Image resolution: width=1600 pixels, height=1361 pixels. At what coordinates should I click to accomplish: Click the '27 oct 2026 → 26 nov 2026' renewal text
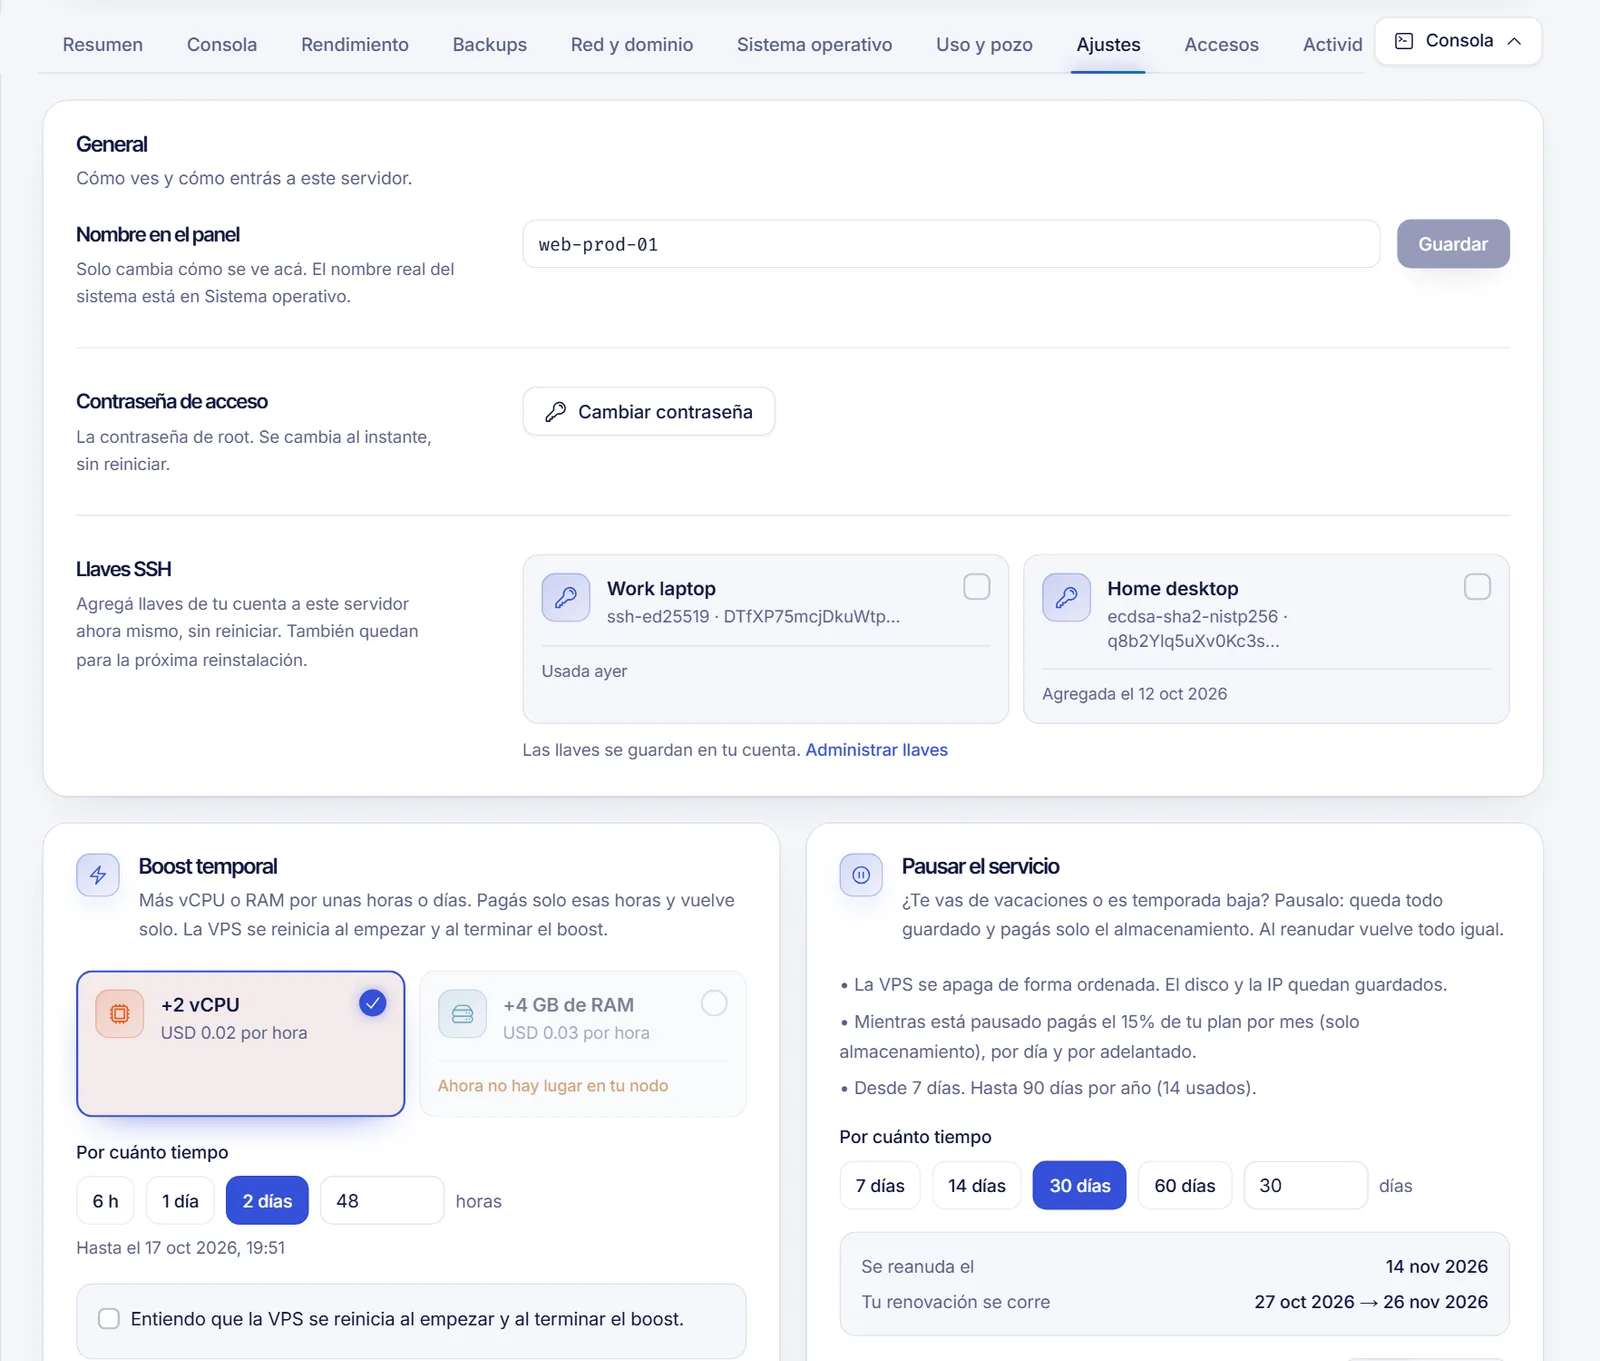[x=1372, y=1302]
